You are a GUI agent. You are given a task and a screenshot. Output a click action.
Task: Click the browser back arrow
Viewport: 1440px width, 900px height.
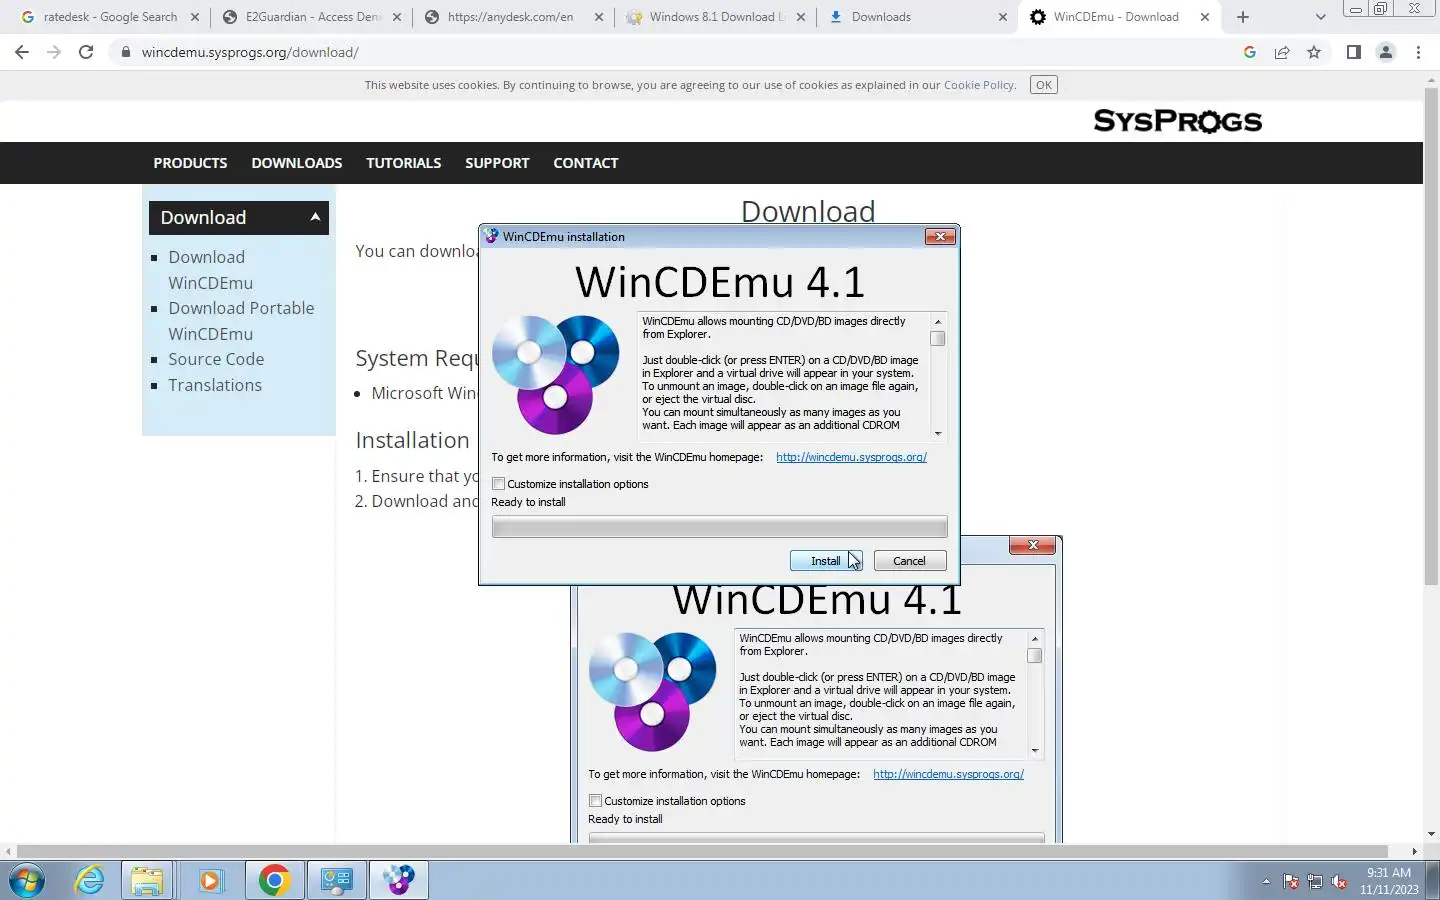(22, 52)
